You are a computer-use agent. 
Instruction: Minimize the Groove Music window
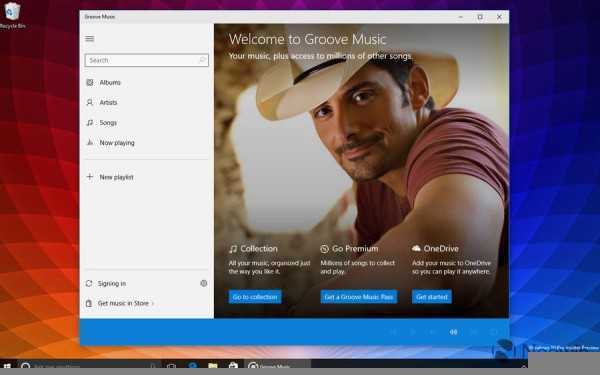(x=461, y=17)
